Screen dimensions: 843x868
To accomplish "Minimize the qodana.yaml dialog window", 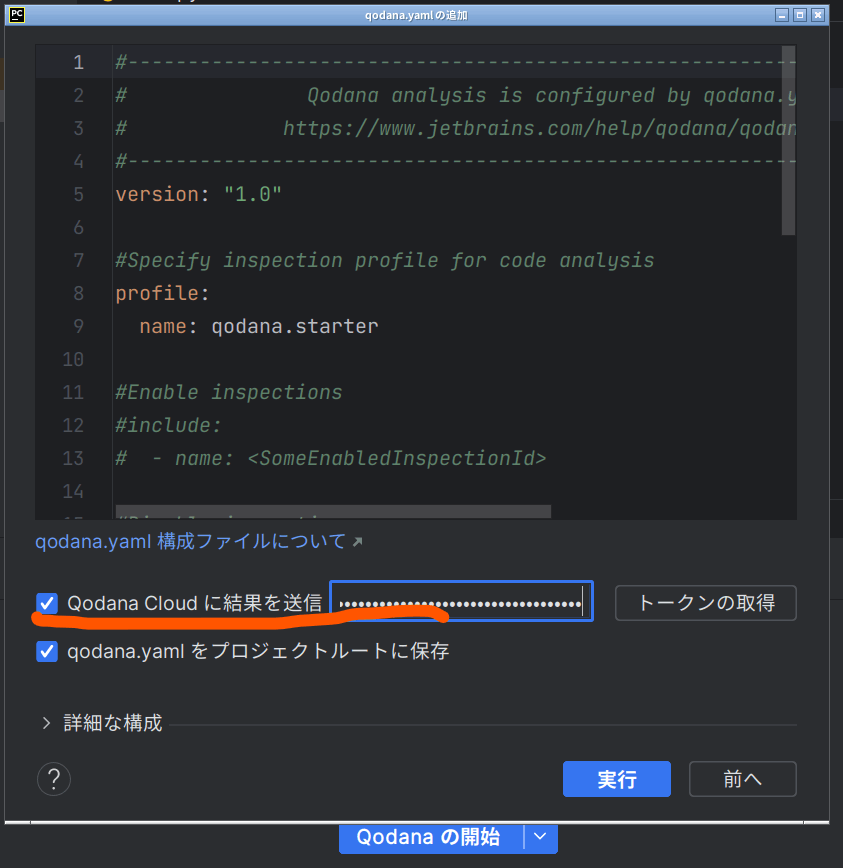I will click(782, 16).
